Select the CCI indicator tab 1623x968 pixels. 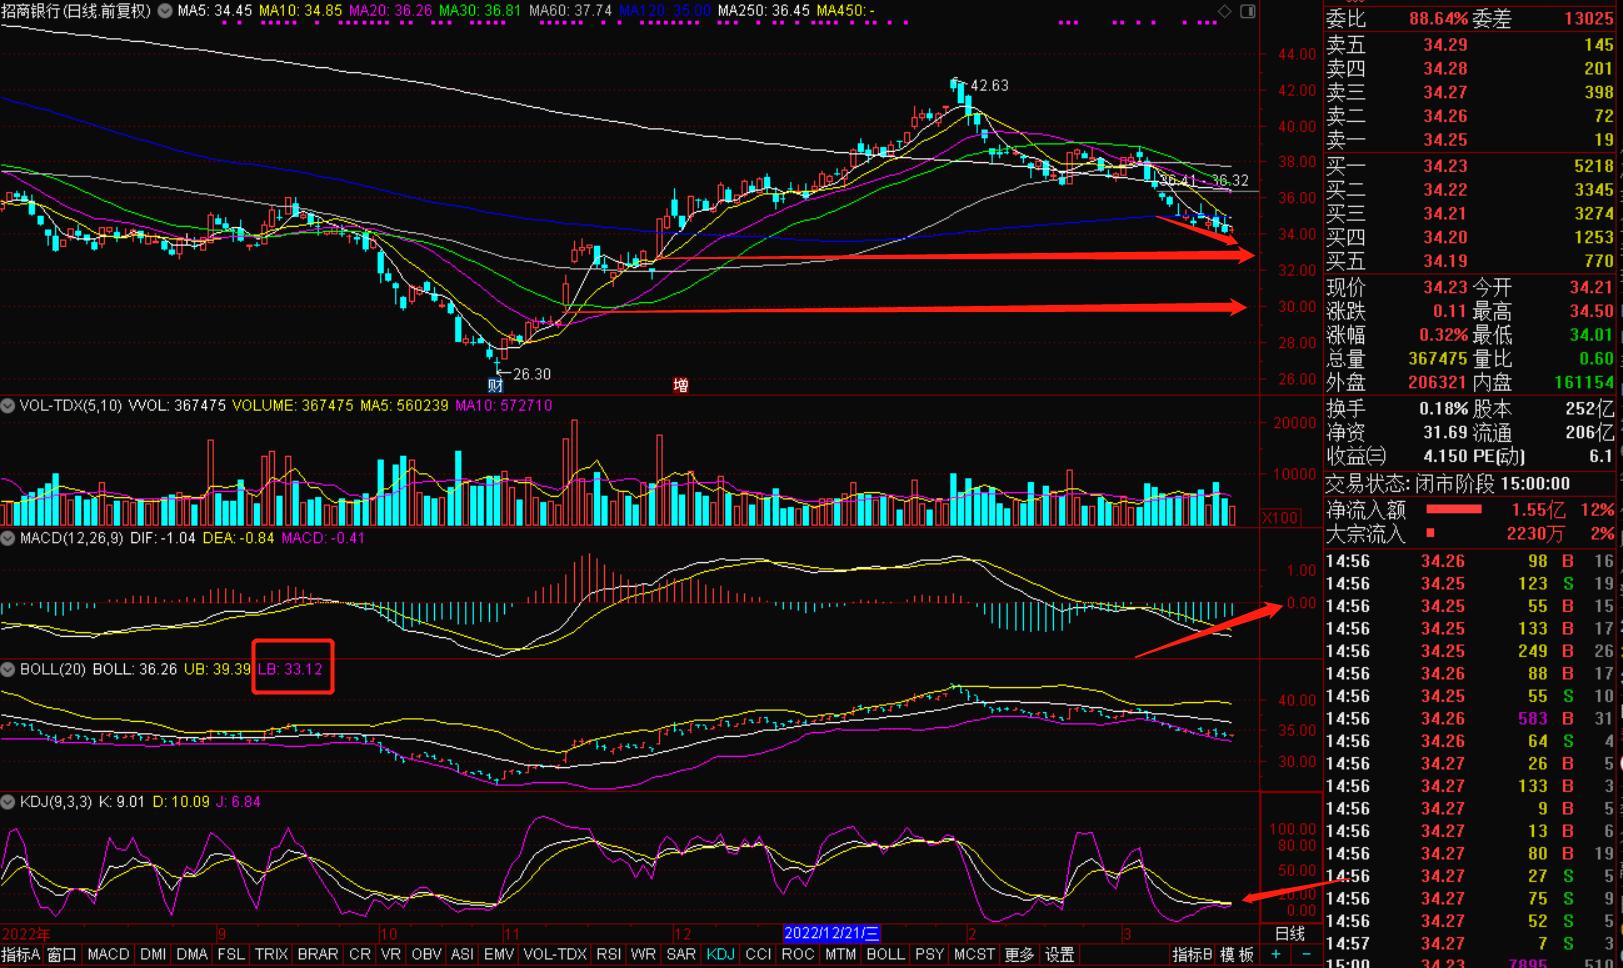[x=759, y=955]
